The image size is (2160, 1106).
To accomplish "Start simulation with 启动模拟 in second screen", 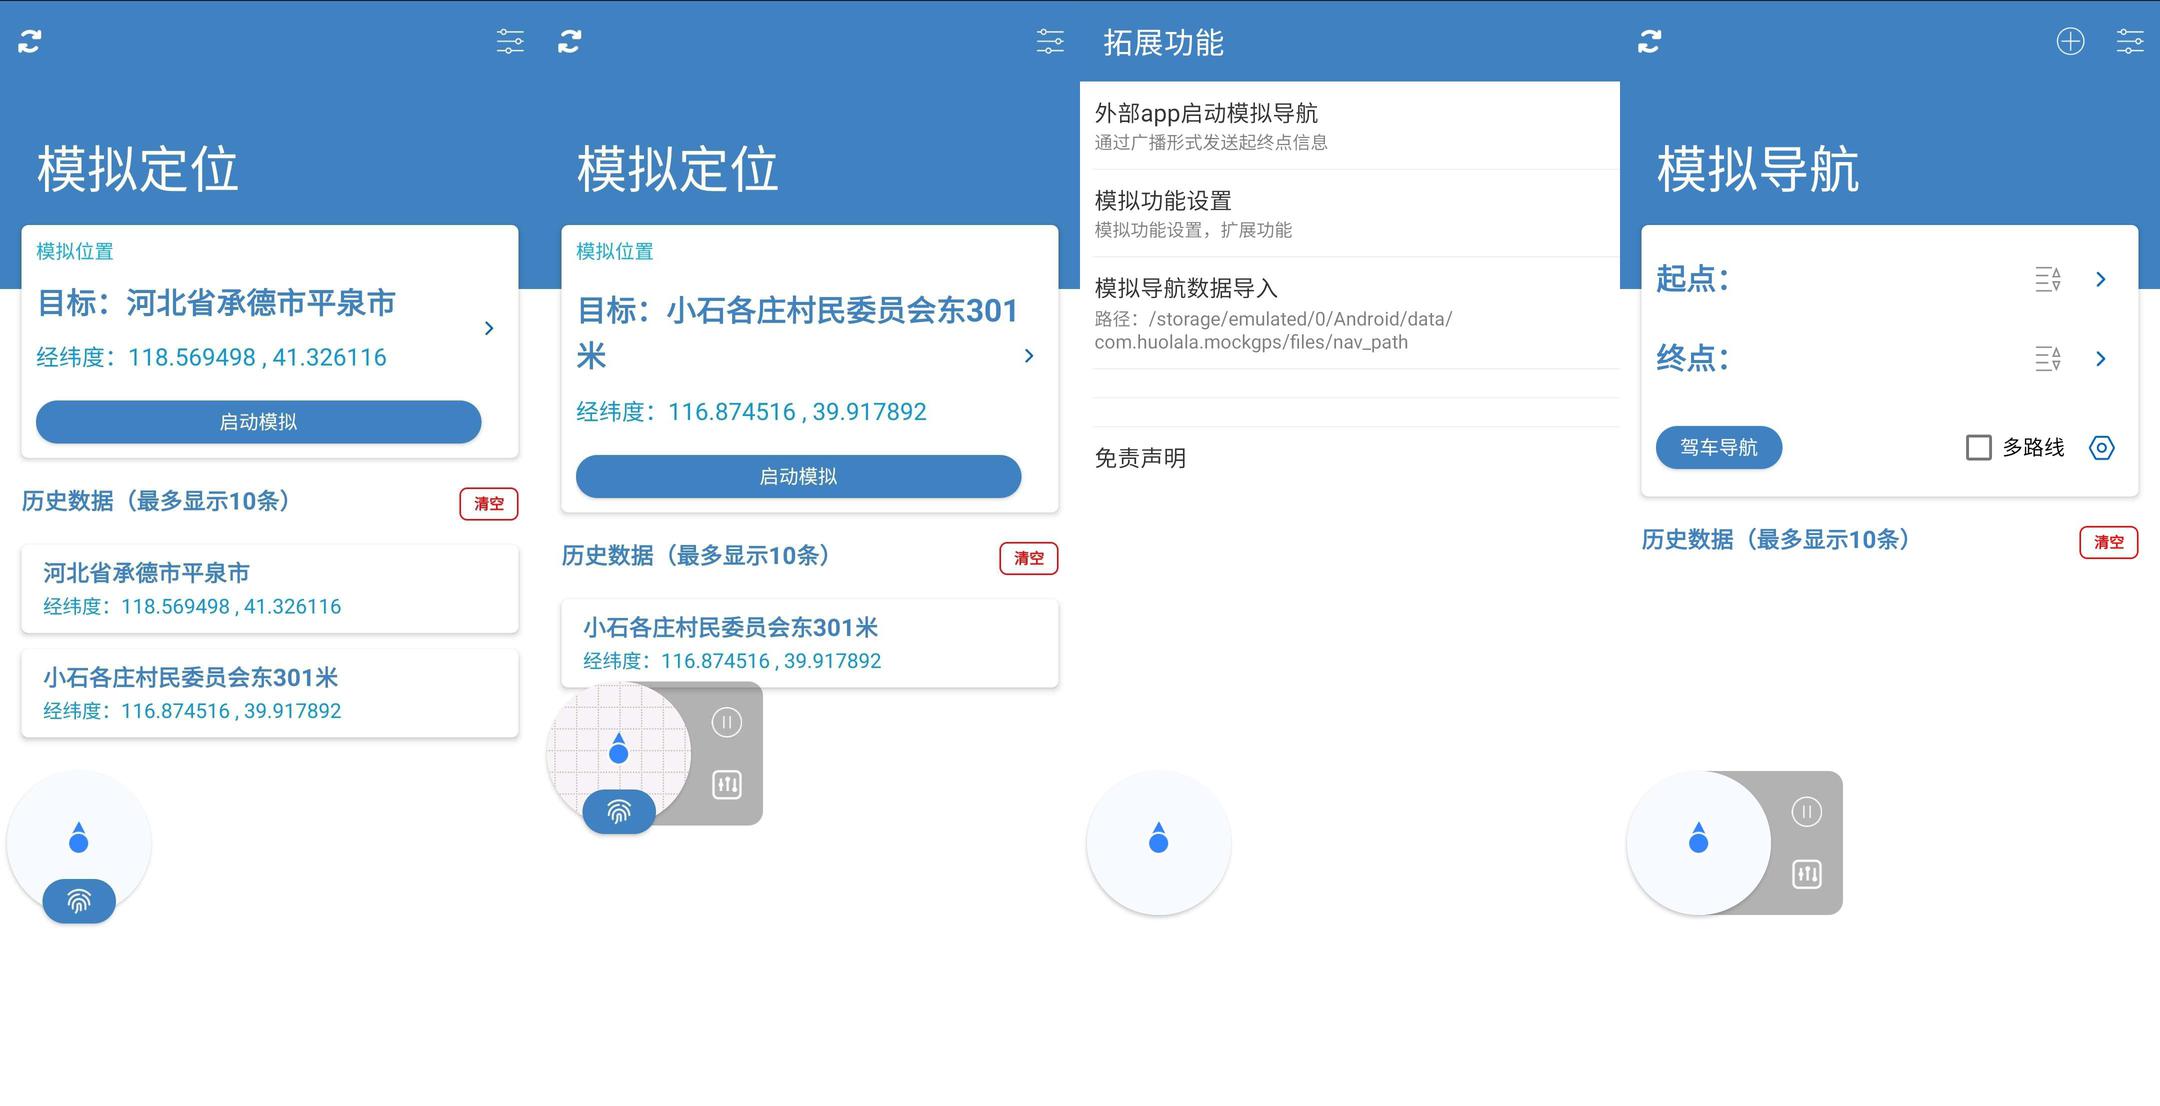I will (x=798, y=476).
